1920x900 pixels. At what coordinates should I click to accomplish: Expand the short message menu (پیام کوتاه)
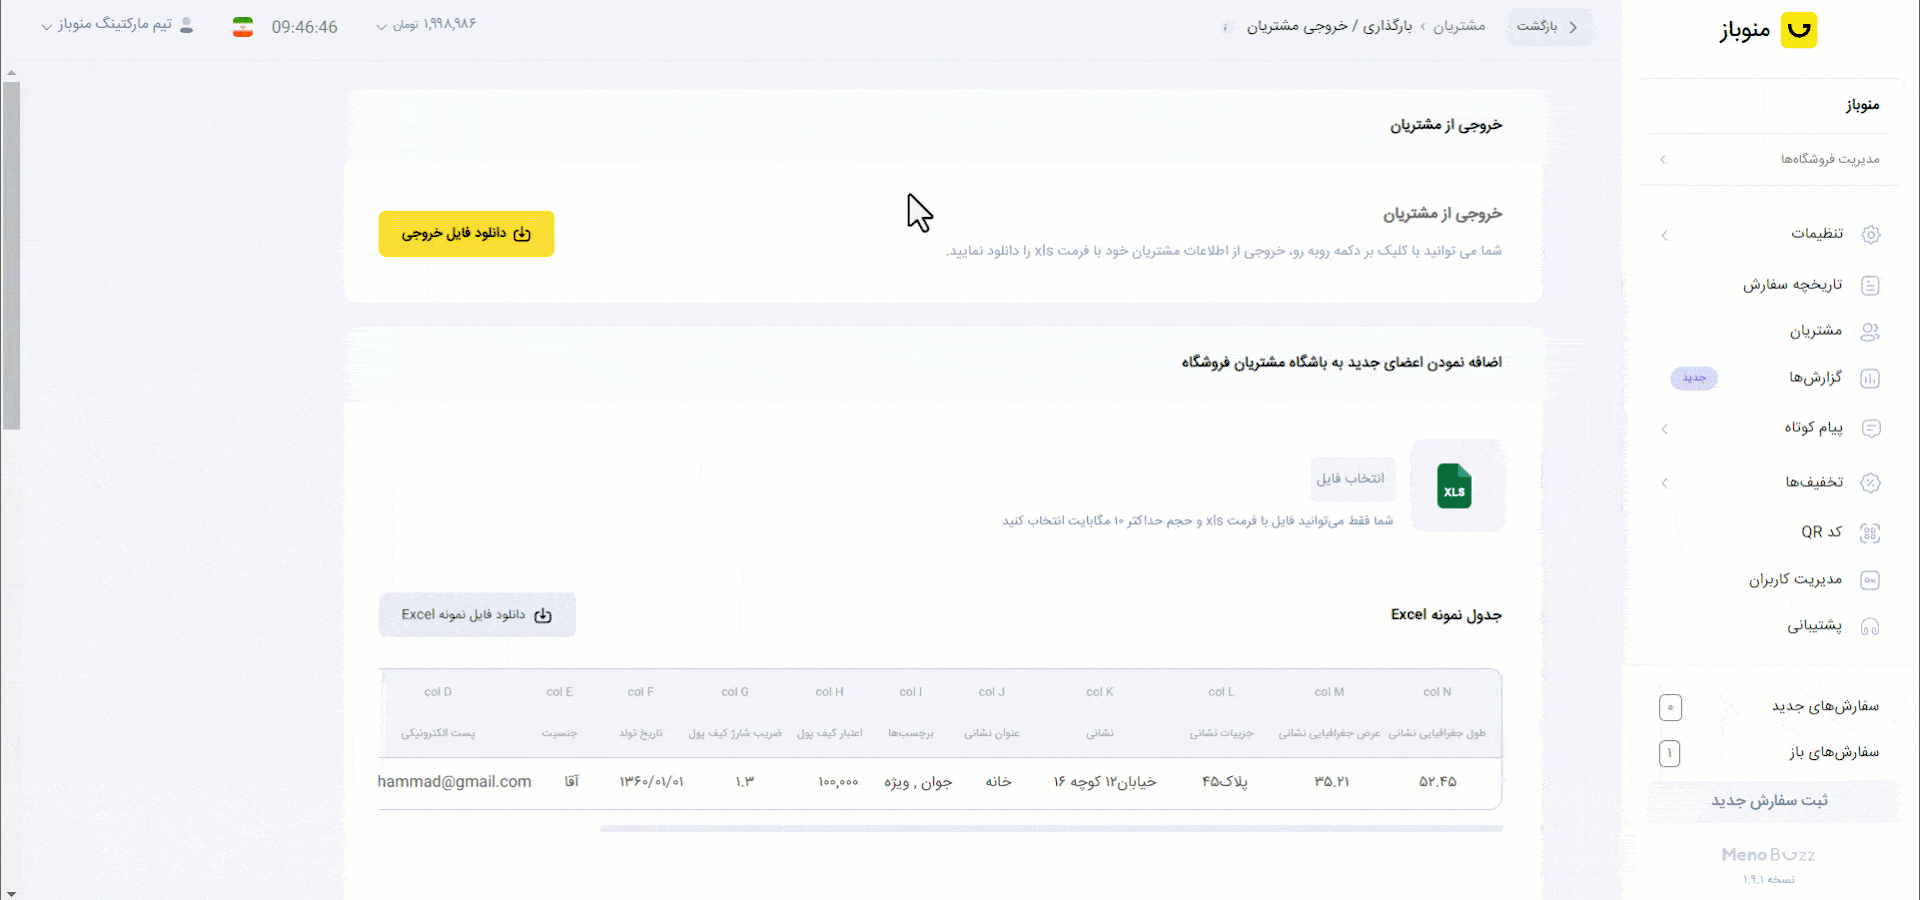(1770, 428)
